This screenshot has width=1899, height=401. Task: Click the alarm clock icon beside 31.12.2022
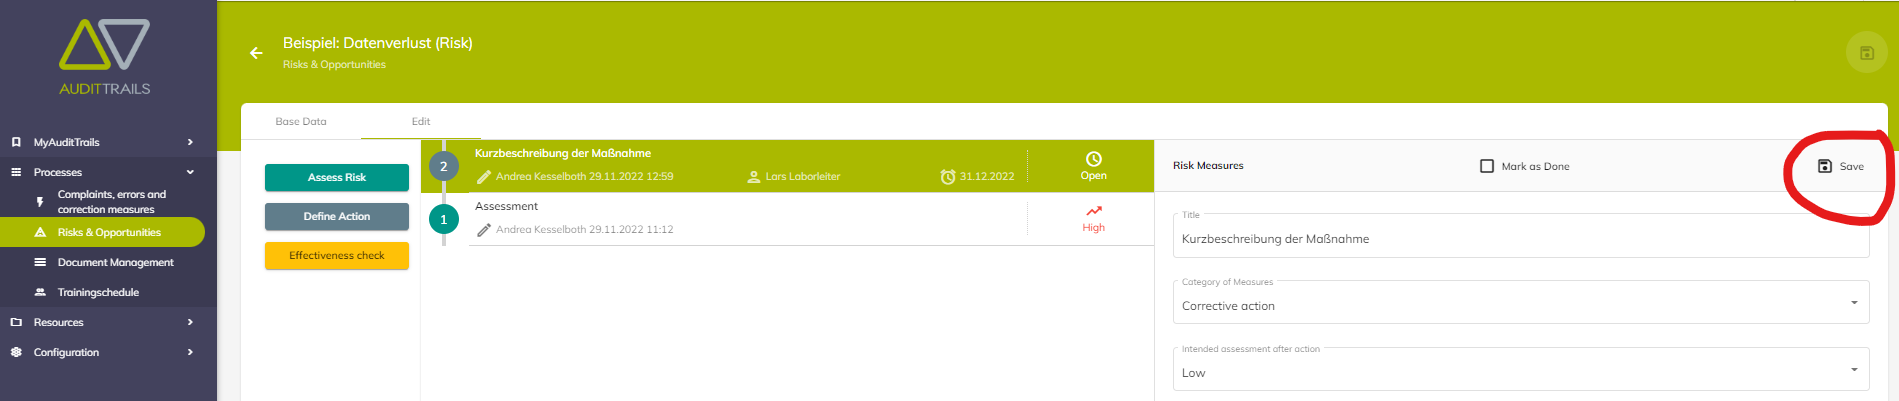click(948, 177)
